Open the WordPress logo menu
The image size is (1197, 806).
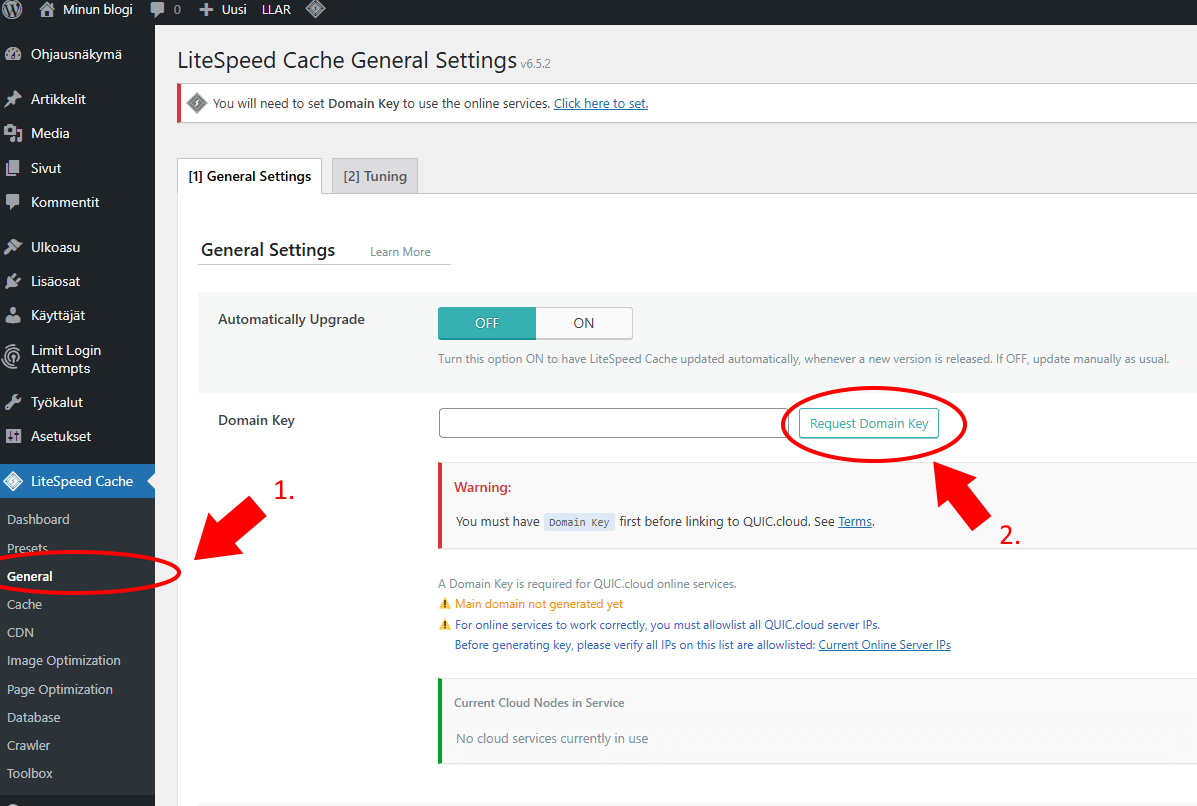tap(12, 9)
